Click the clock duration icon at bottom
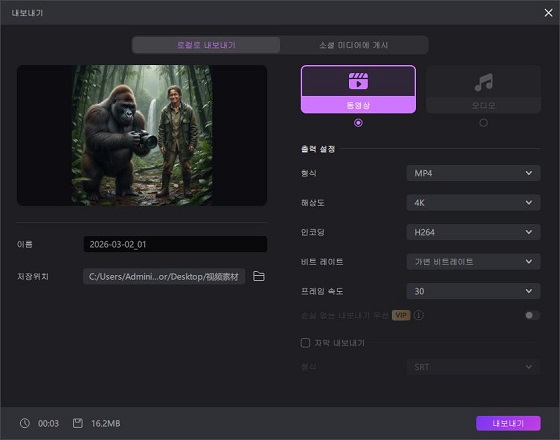This screenshot has height=440, width=560. point(25,423)
